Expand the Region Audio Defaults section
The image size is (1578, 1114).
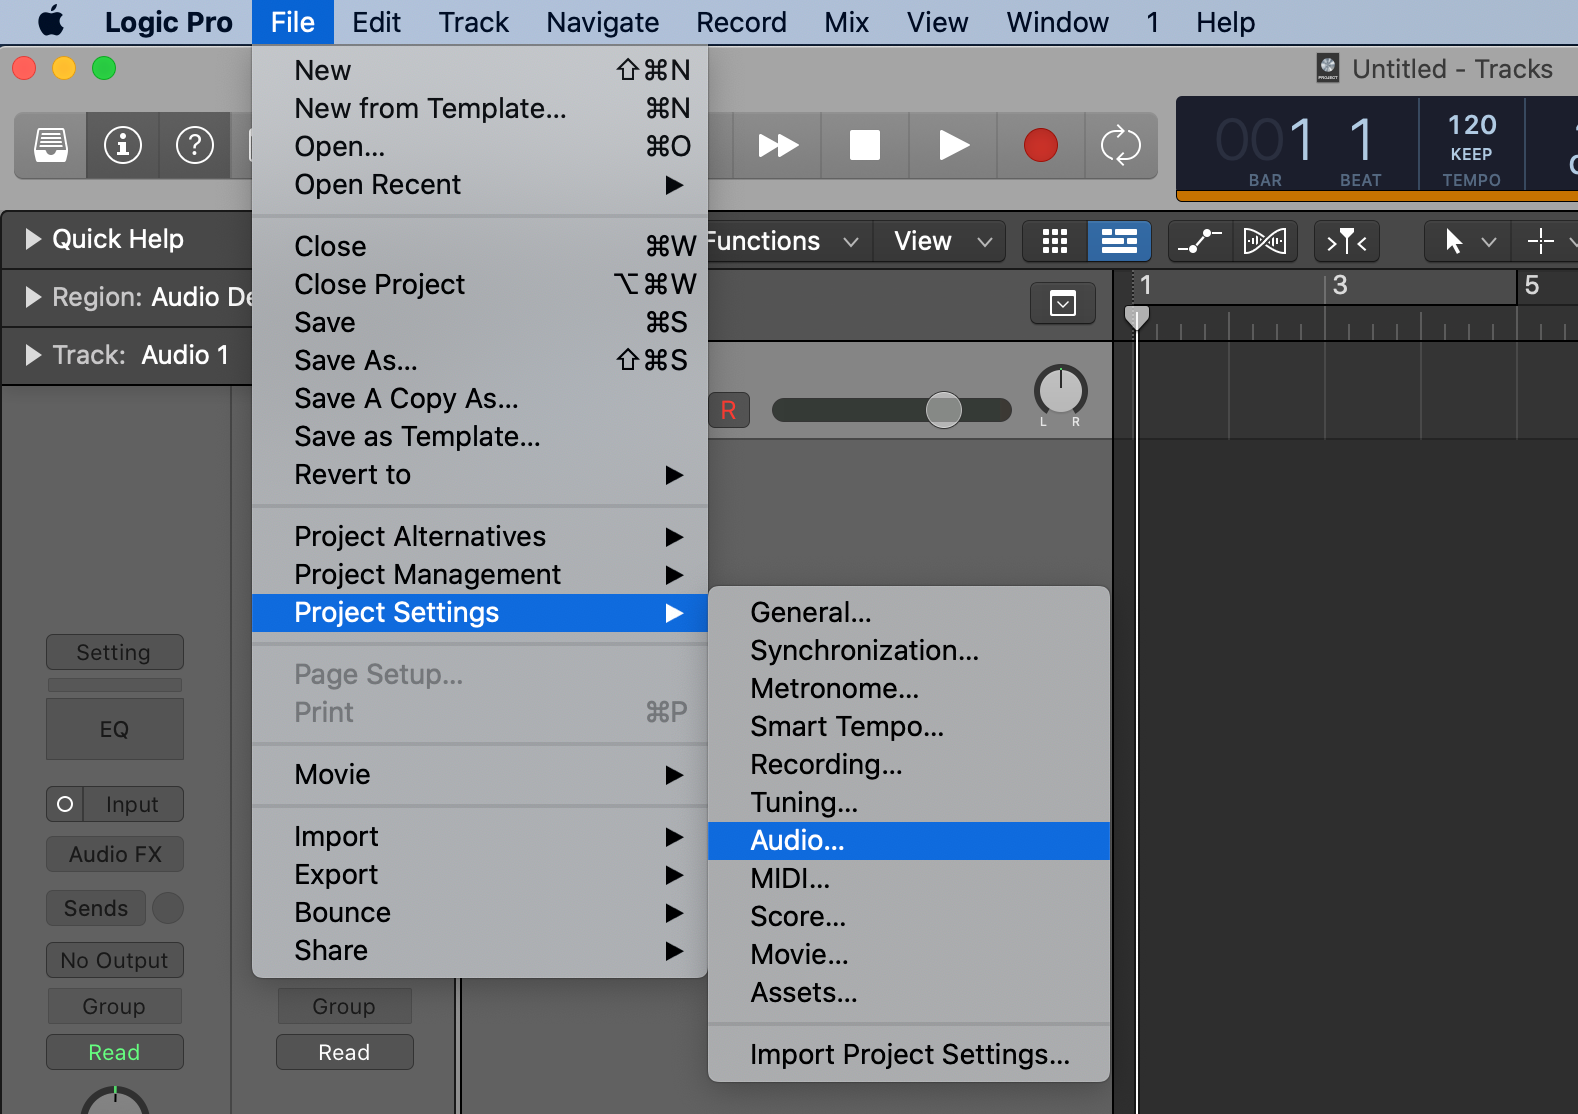click(33, 297)
